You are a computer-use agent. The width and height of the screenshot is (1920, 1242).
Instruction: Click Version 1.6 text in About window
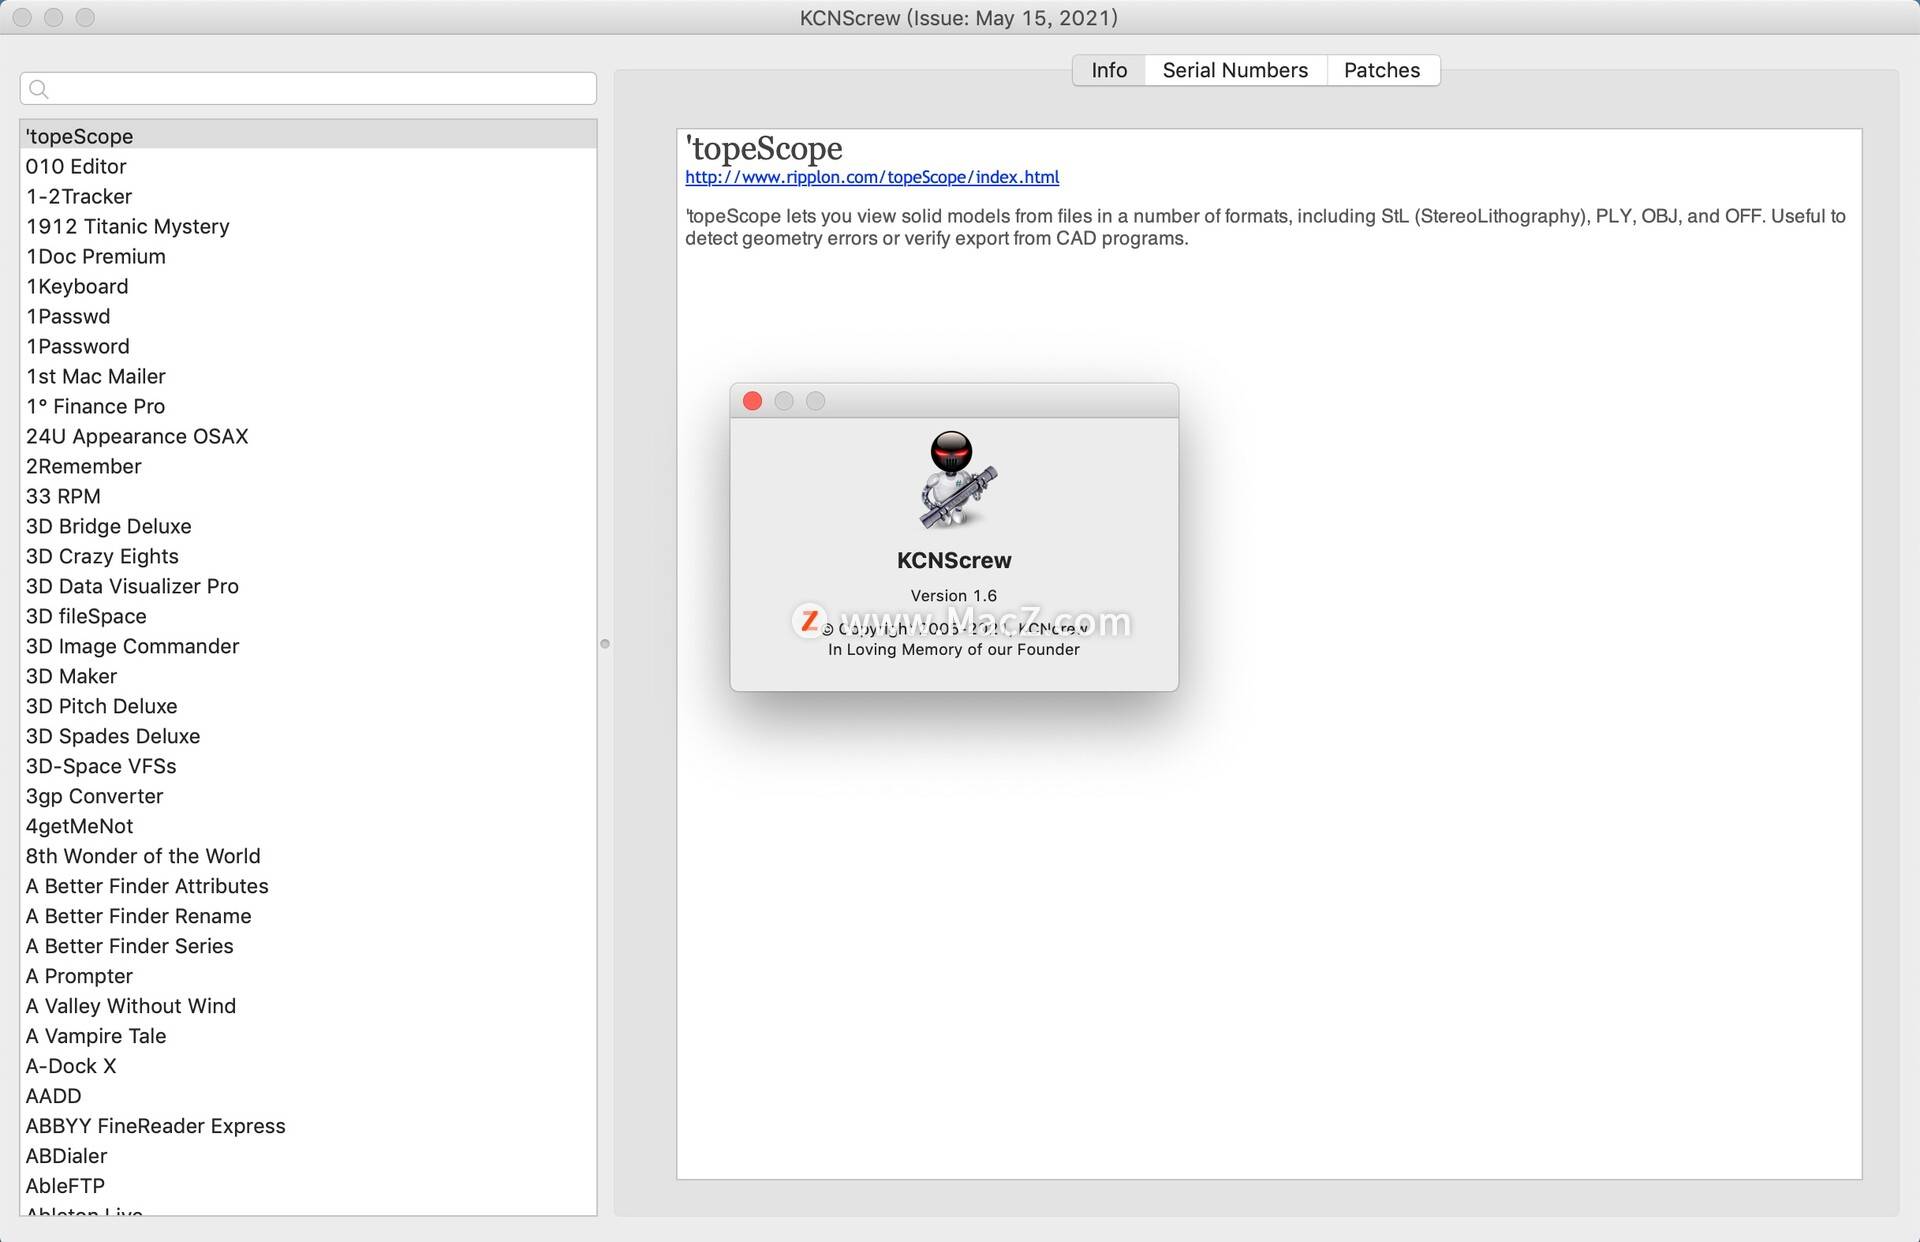pyautogui.click(x=954, y=596)
